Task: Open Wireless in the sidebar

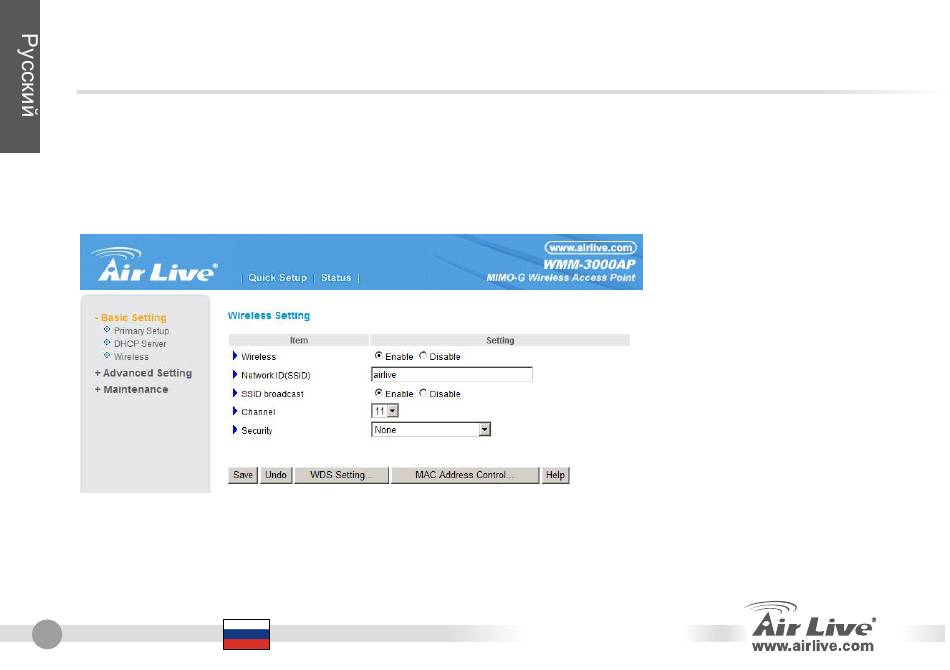Action: [x=131, y=357]
